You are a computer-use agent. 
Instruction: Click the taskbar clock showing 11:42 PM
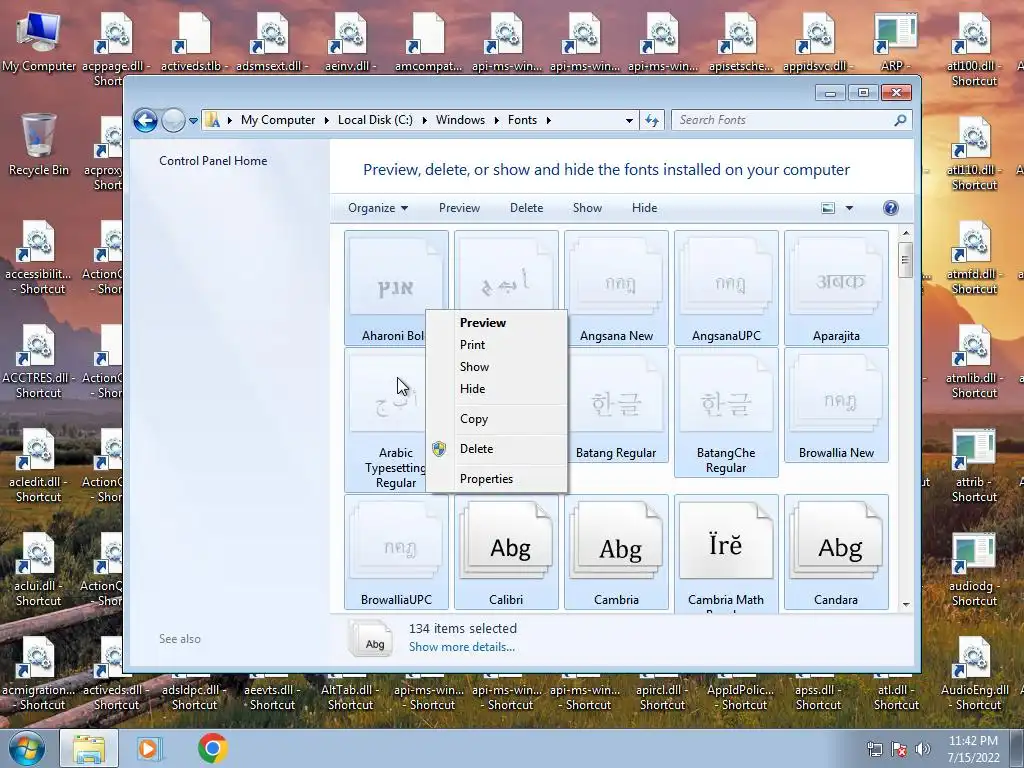coord(973,749)
